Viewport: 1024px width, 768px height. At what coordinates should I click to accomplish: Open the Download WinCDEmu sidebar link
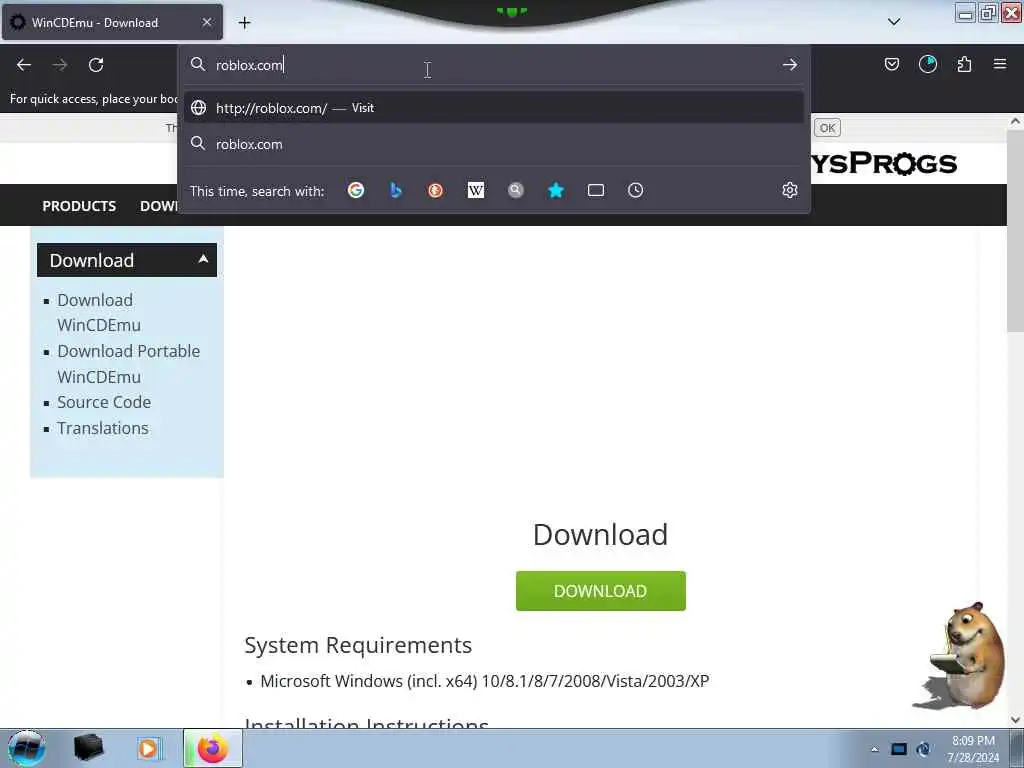coord(99,313)
